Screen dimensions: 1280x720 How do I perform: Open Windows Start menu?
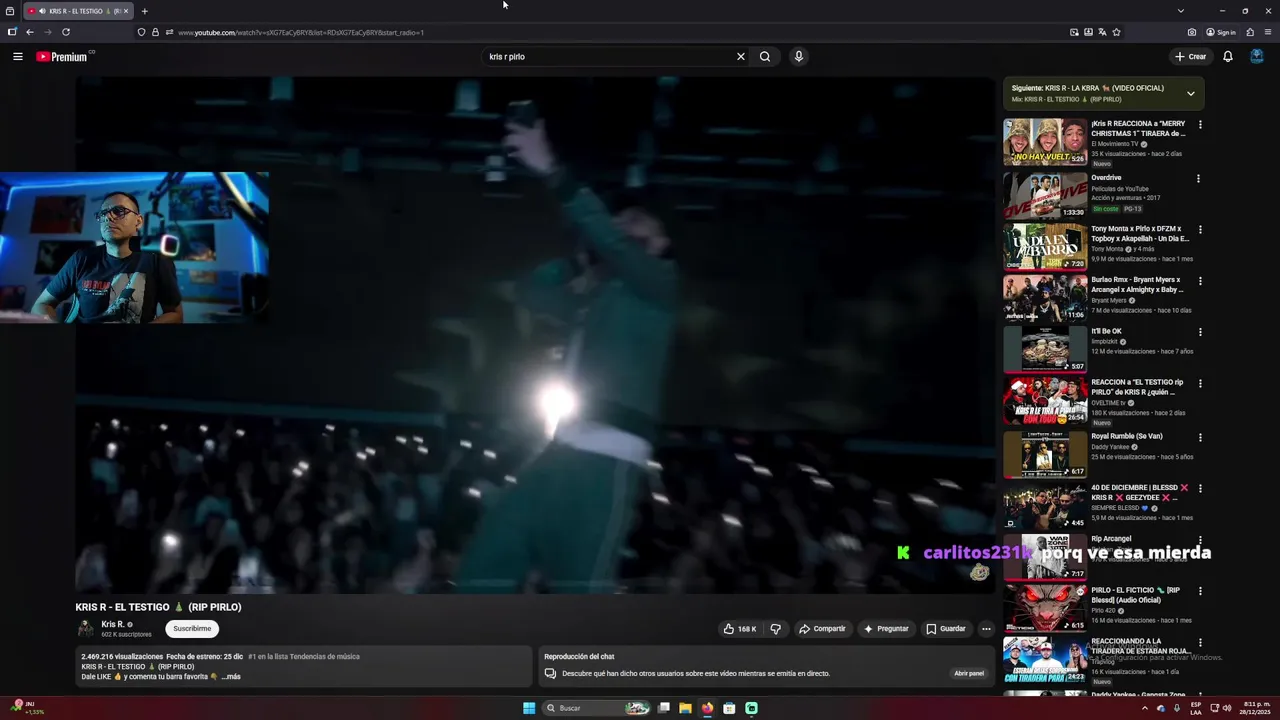[x=529, y=708]
